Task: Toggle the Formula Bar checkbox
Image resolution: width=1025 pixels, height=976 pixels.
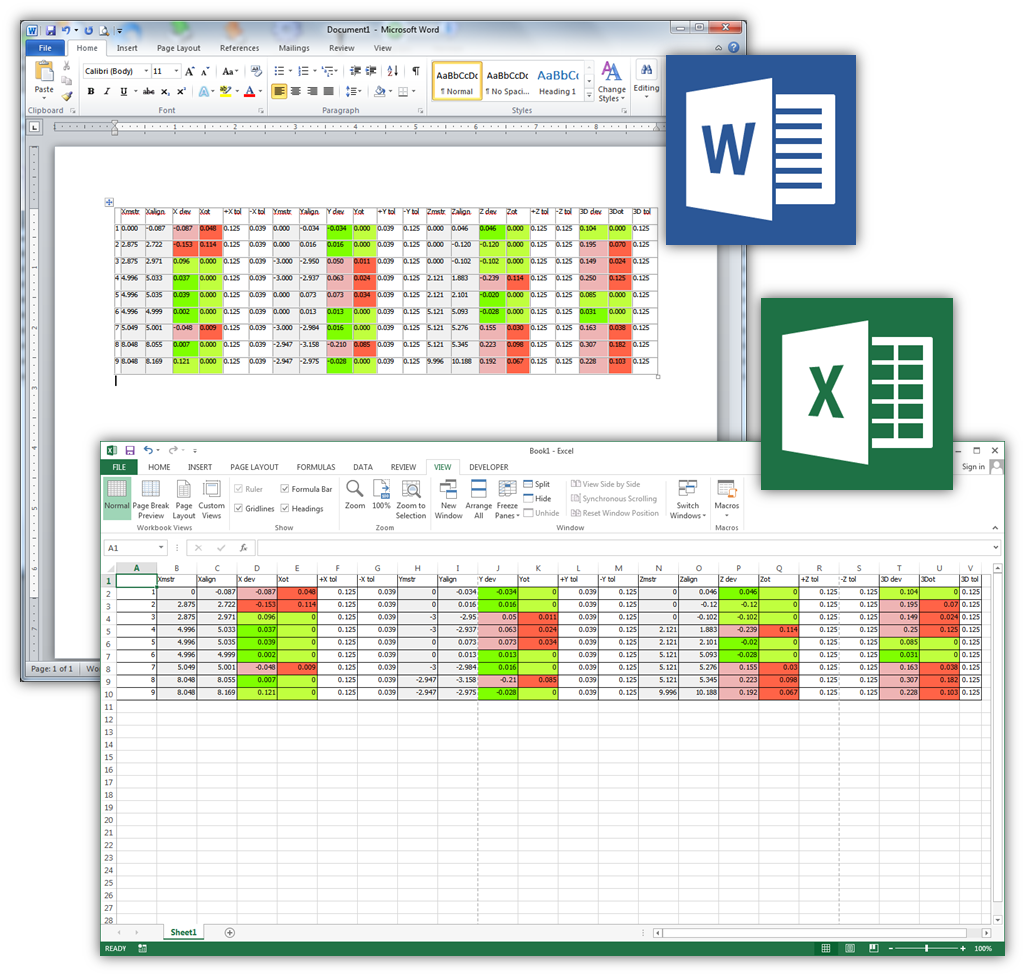Action: (x=285, y=489)
